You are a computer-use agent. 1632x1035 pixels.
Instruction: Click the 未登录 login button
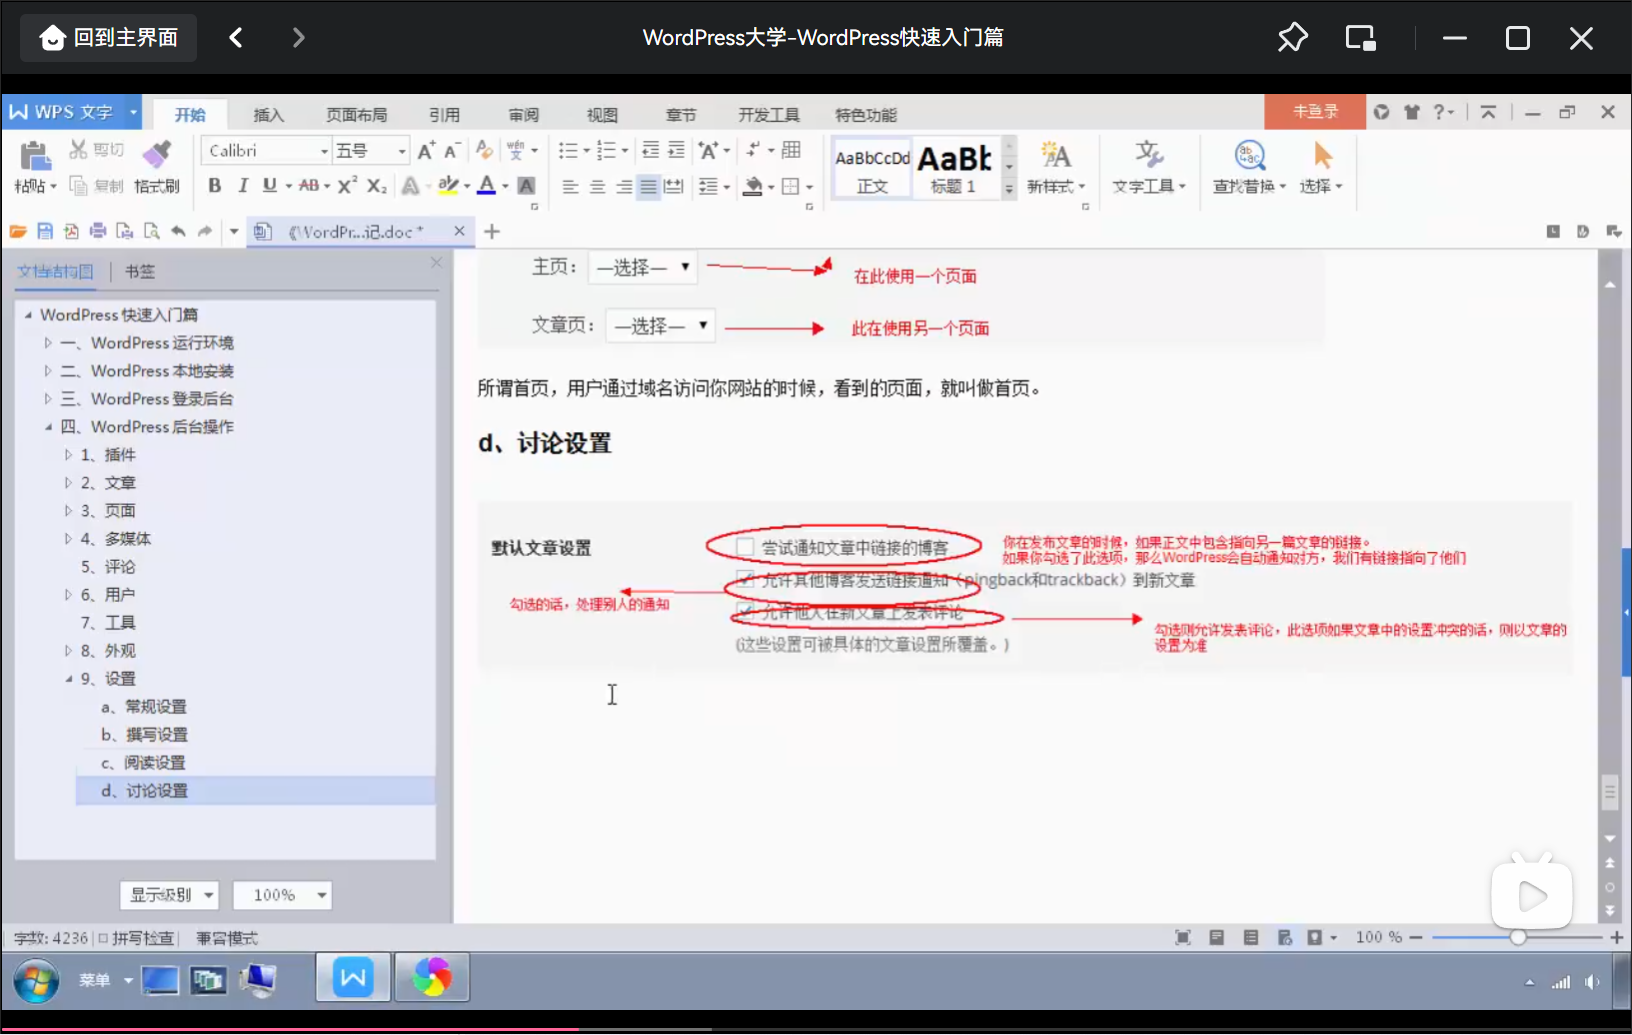[1315, 112]
